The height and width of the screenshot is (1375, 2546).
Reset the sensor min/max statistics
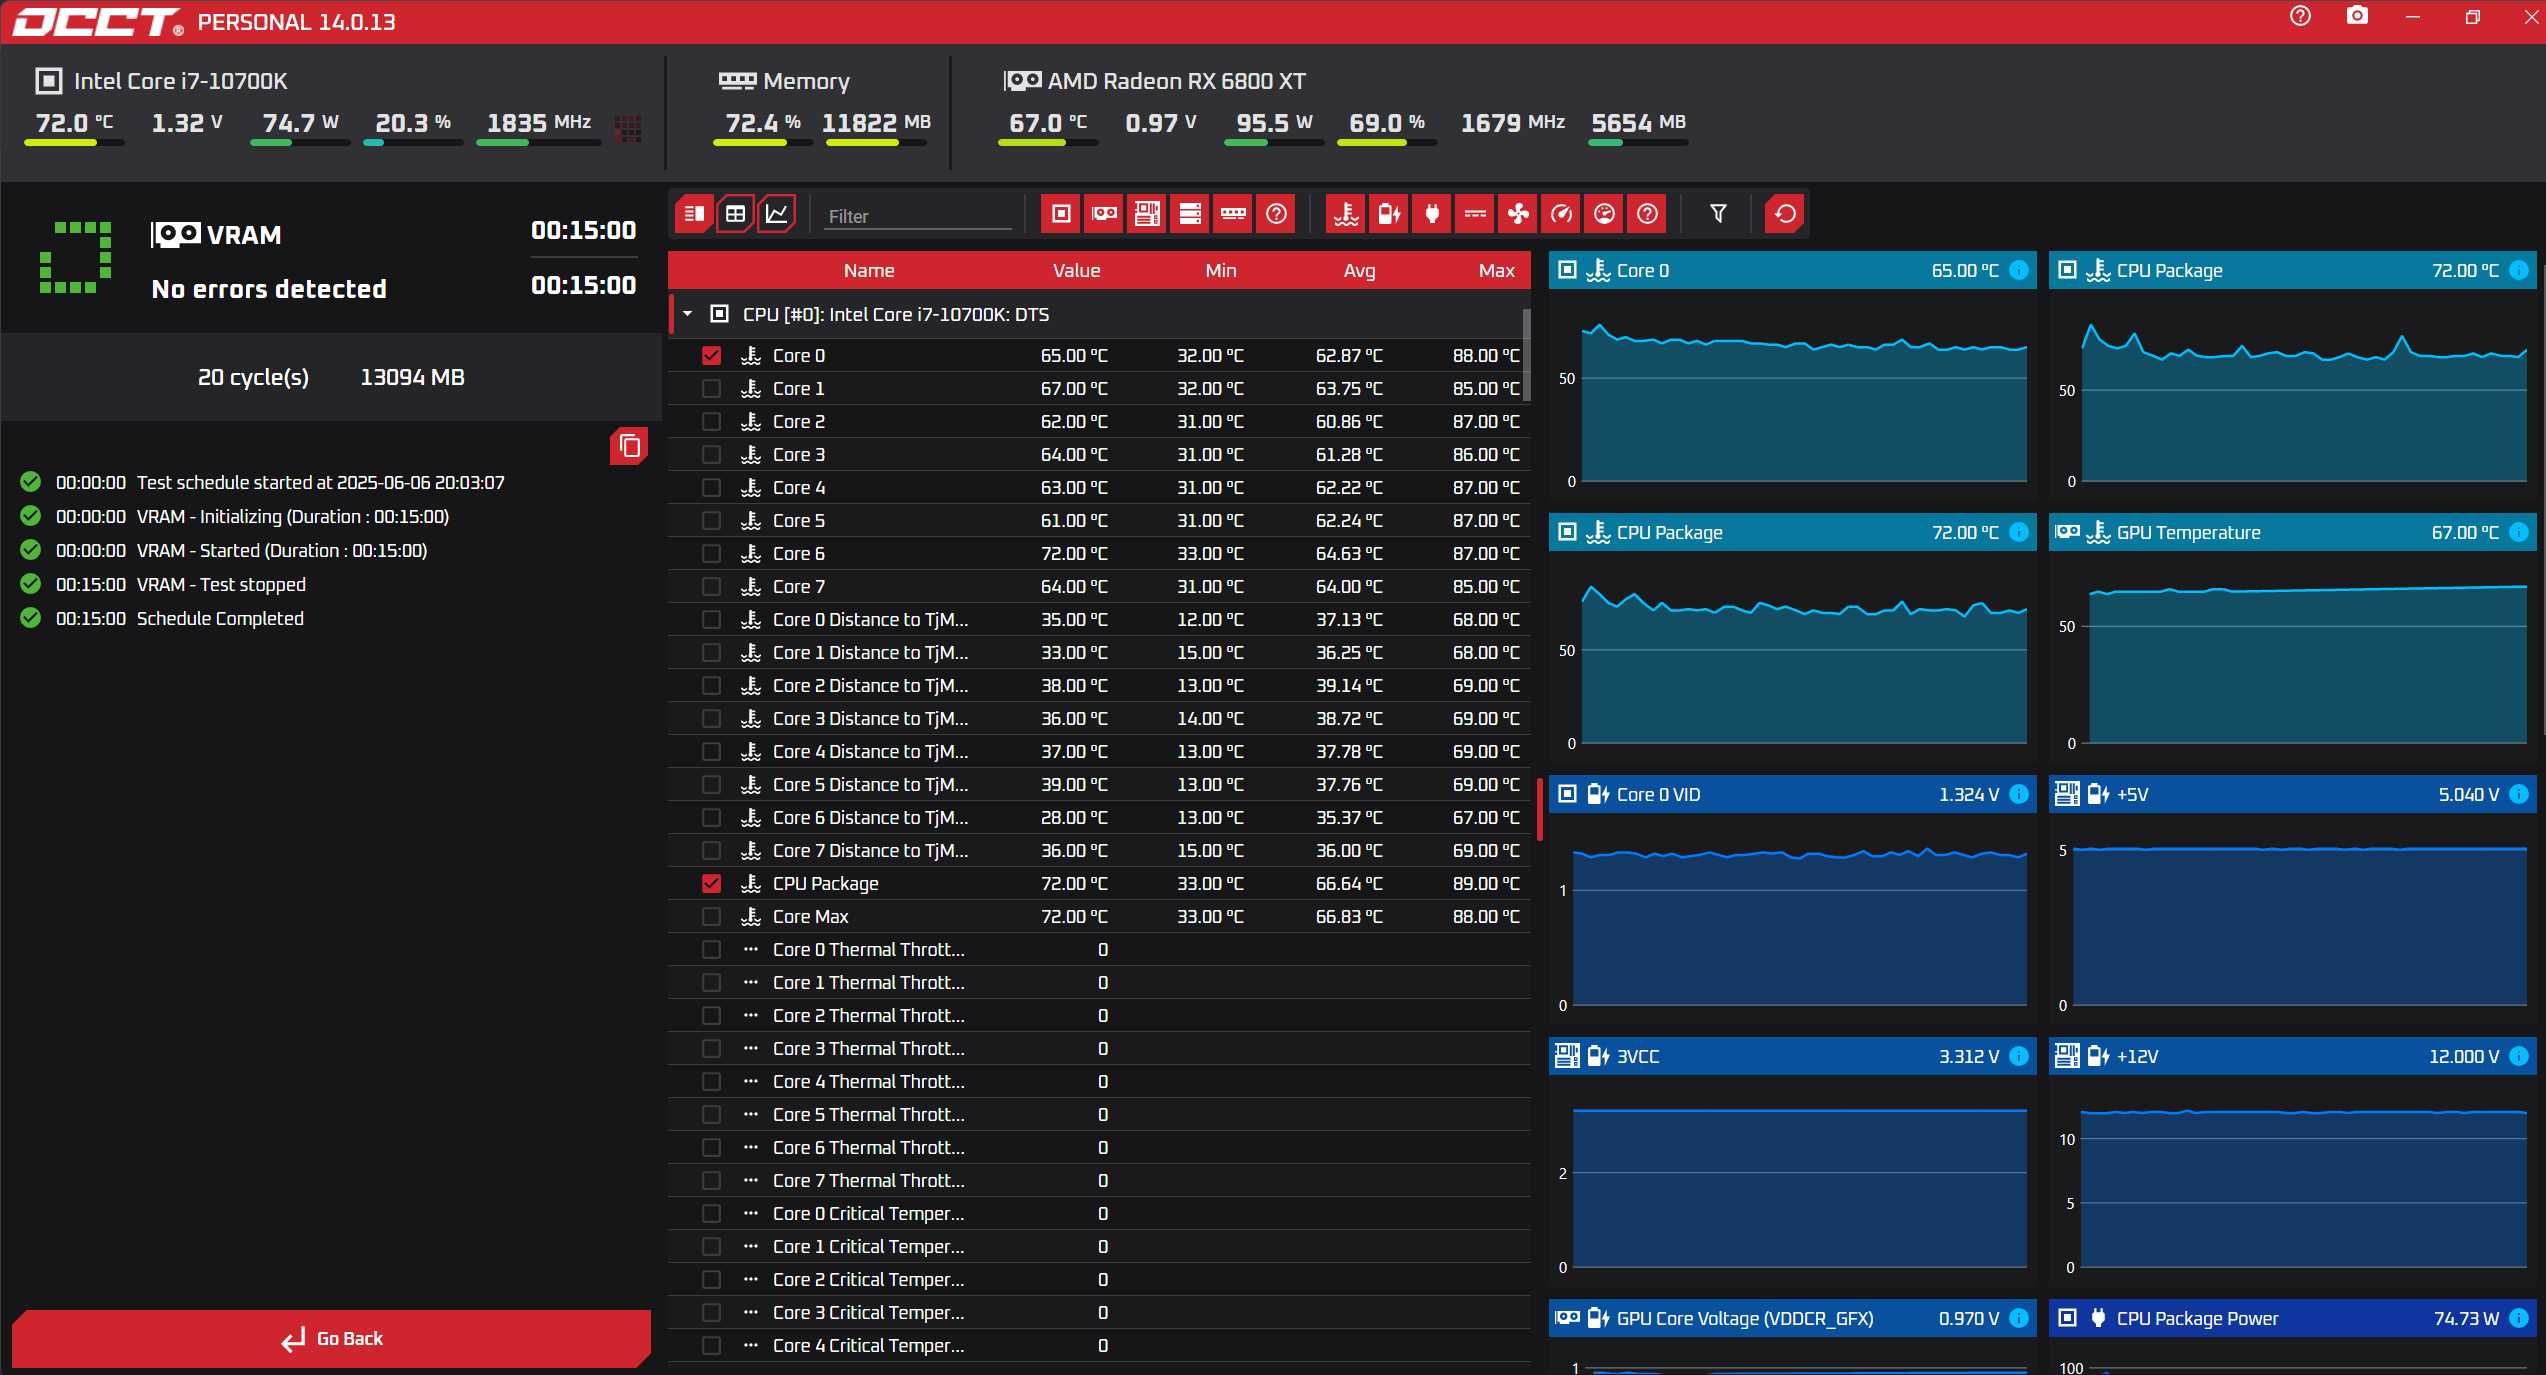point(1785,214)
